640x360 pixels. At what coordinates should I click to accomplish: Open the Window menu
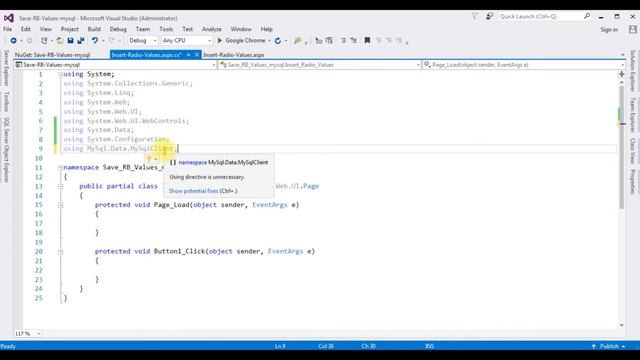(241, 29)
